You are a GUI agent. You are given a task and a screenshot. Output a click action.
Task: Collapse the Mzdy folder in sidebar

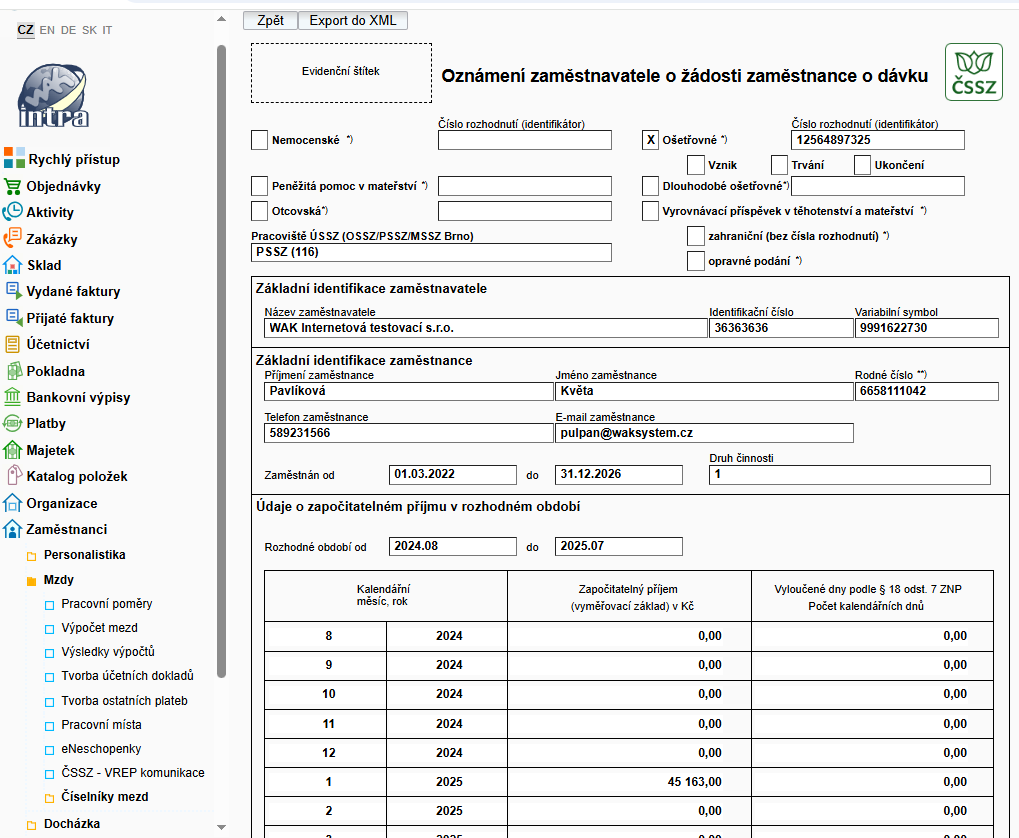click(x=31, y=580)
